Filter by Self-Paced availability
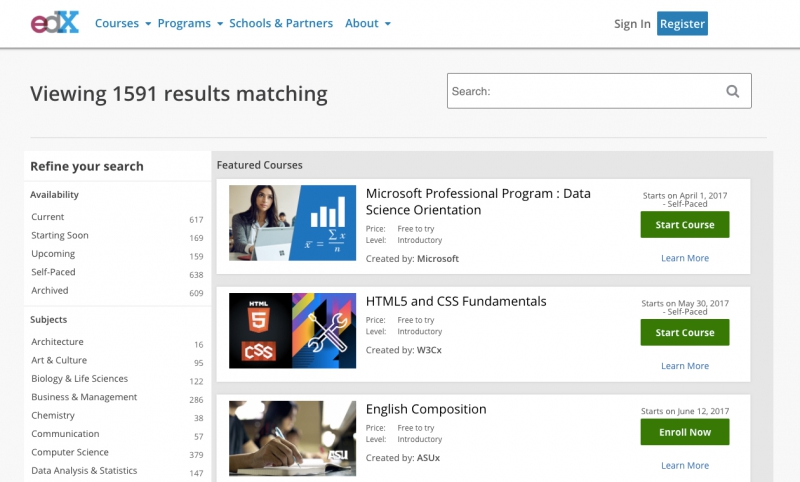The width and height of the screenshot is (800, 482). [x=53, y=272]
